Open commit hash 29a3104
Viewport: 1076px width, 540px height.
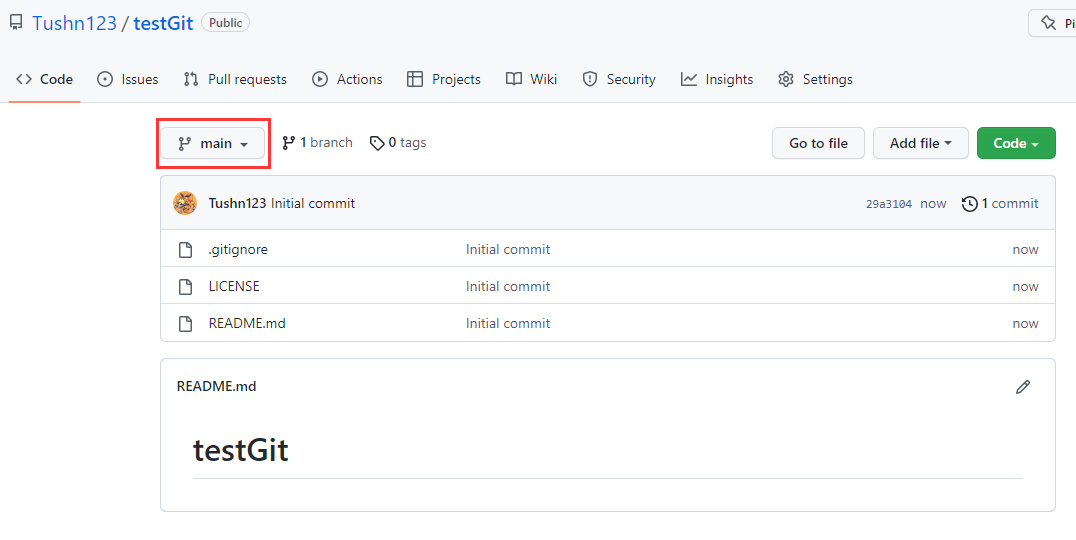(888, 204)
